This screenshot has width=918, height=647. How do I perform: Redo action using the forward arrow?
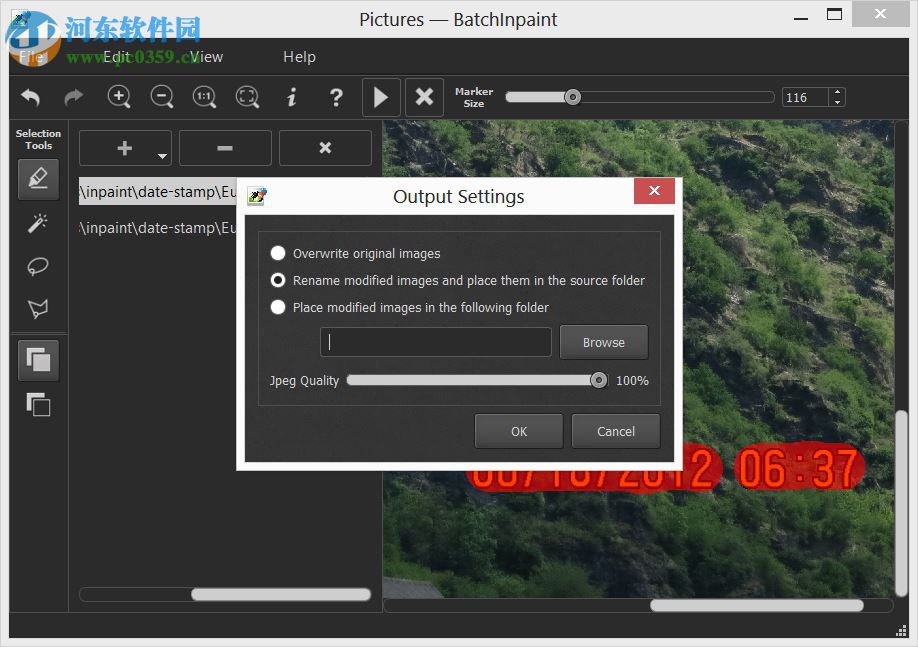tap(73, 97)
